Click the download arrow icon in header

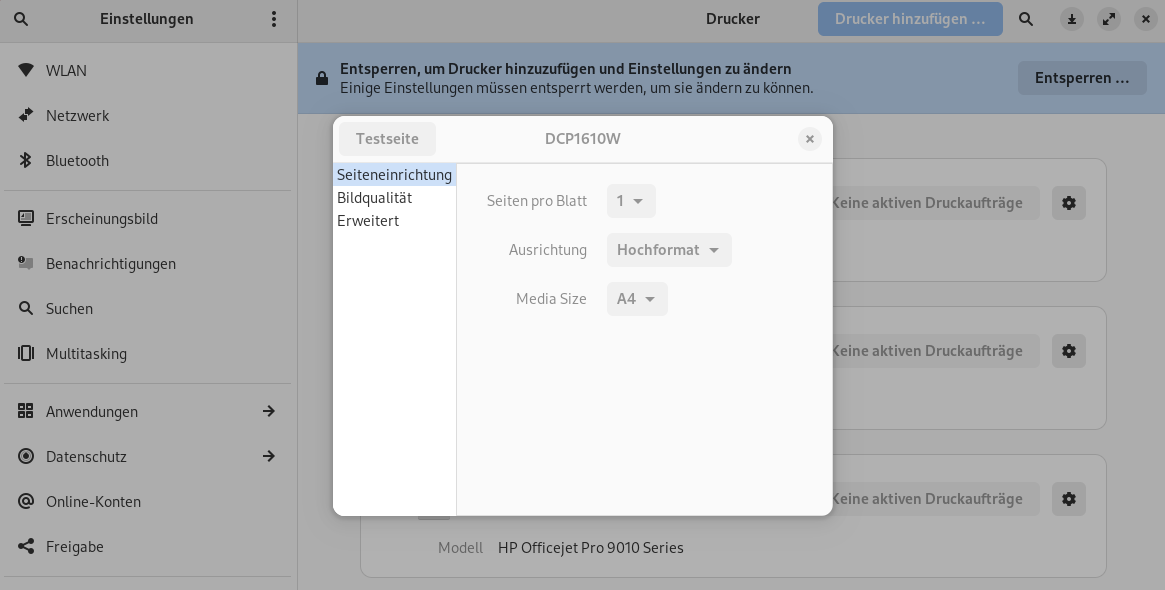pos(1072,19)
